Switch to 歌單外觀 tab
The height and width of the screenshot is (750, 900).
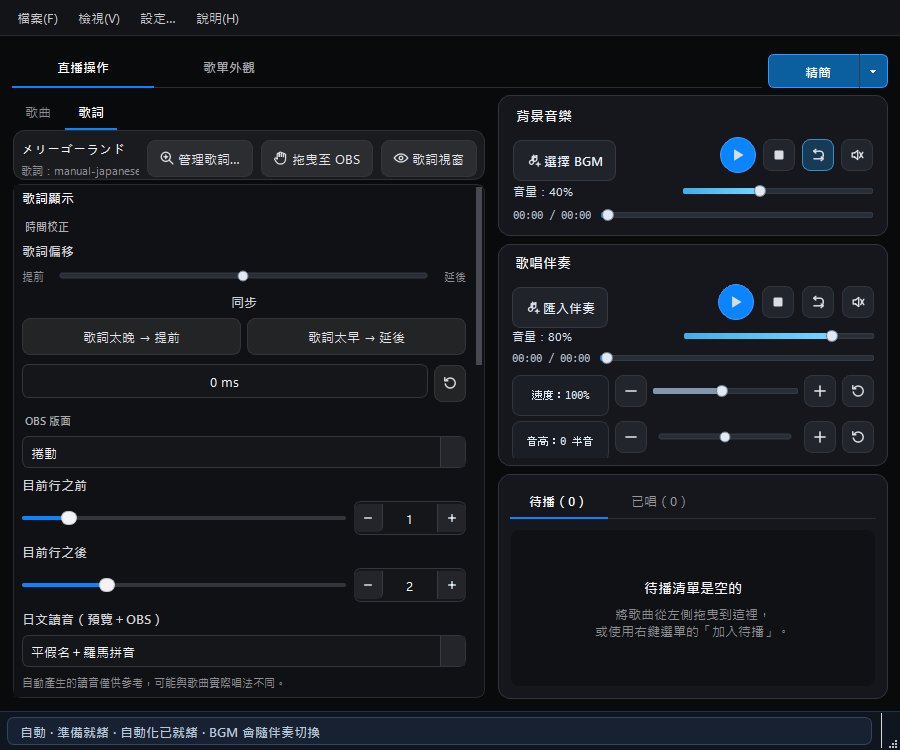pos(229,68)
